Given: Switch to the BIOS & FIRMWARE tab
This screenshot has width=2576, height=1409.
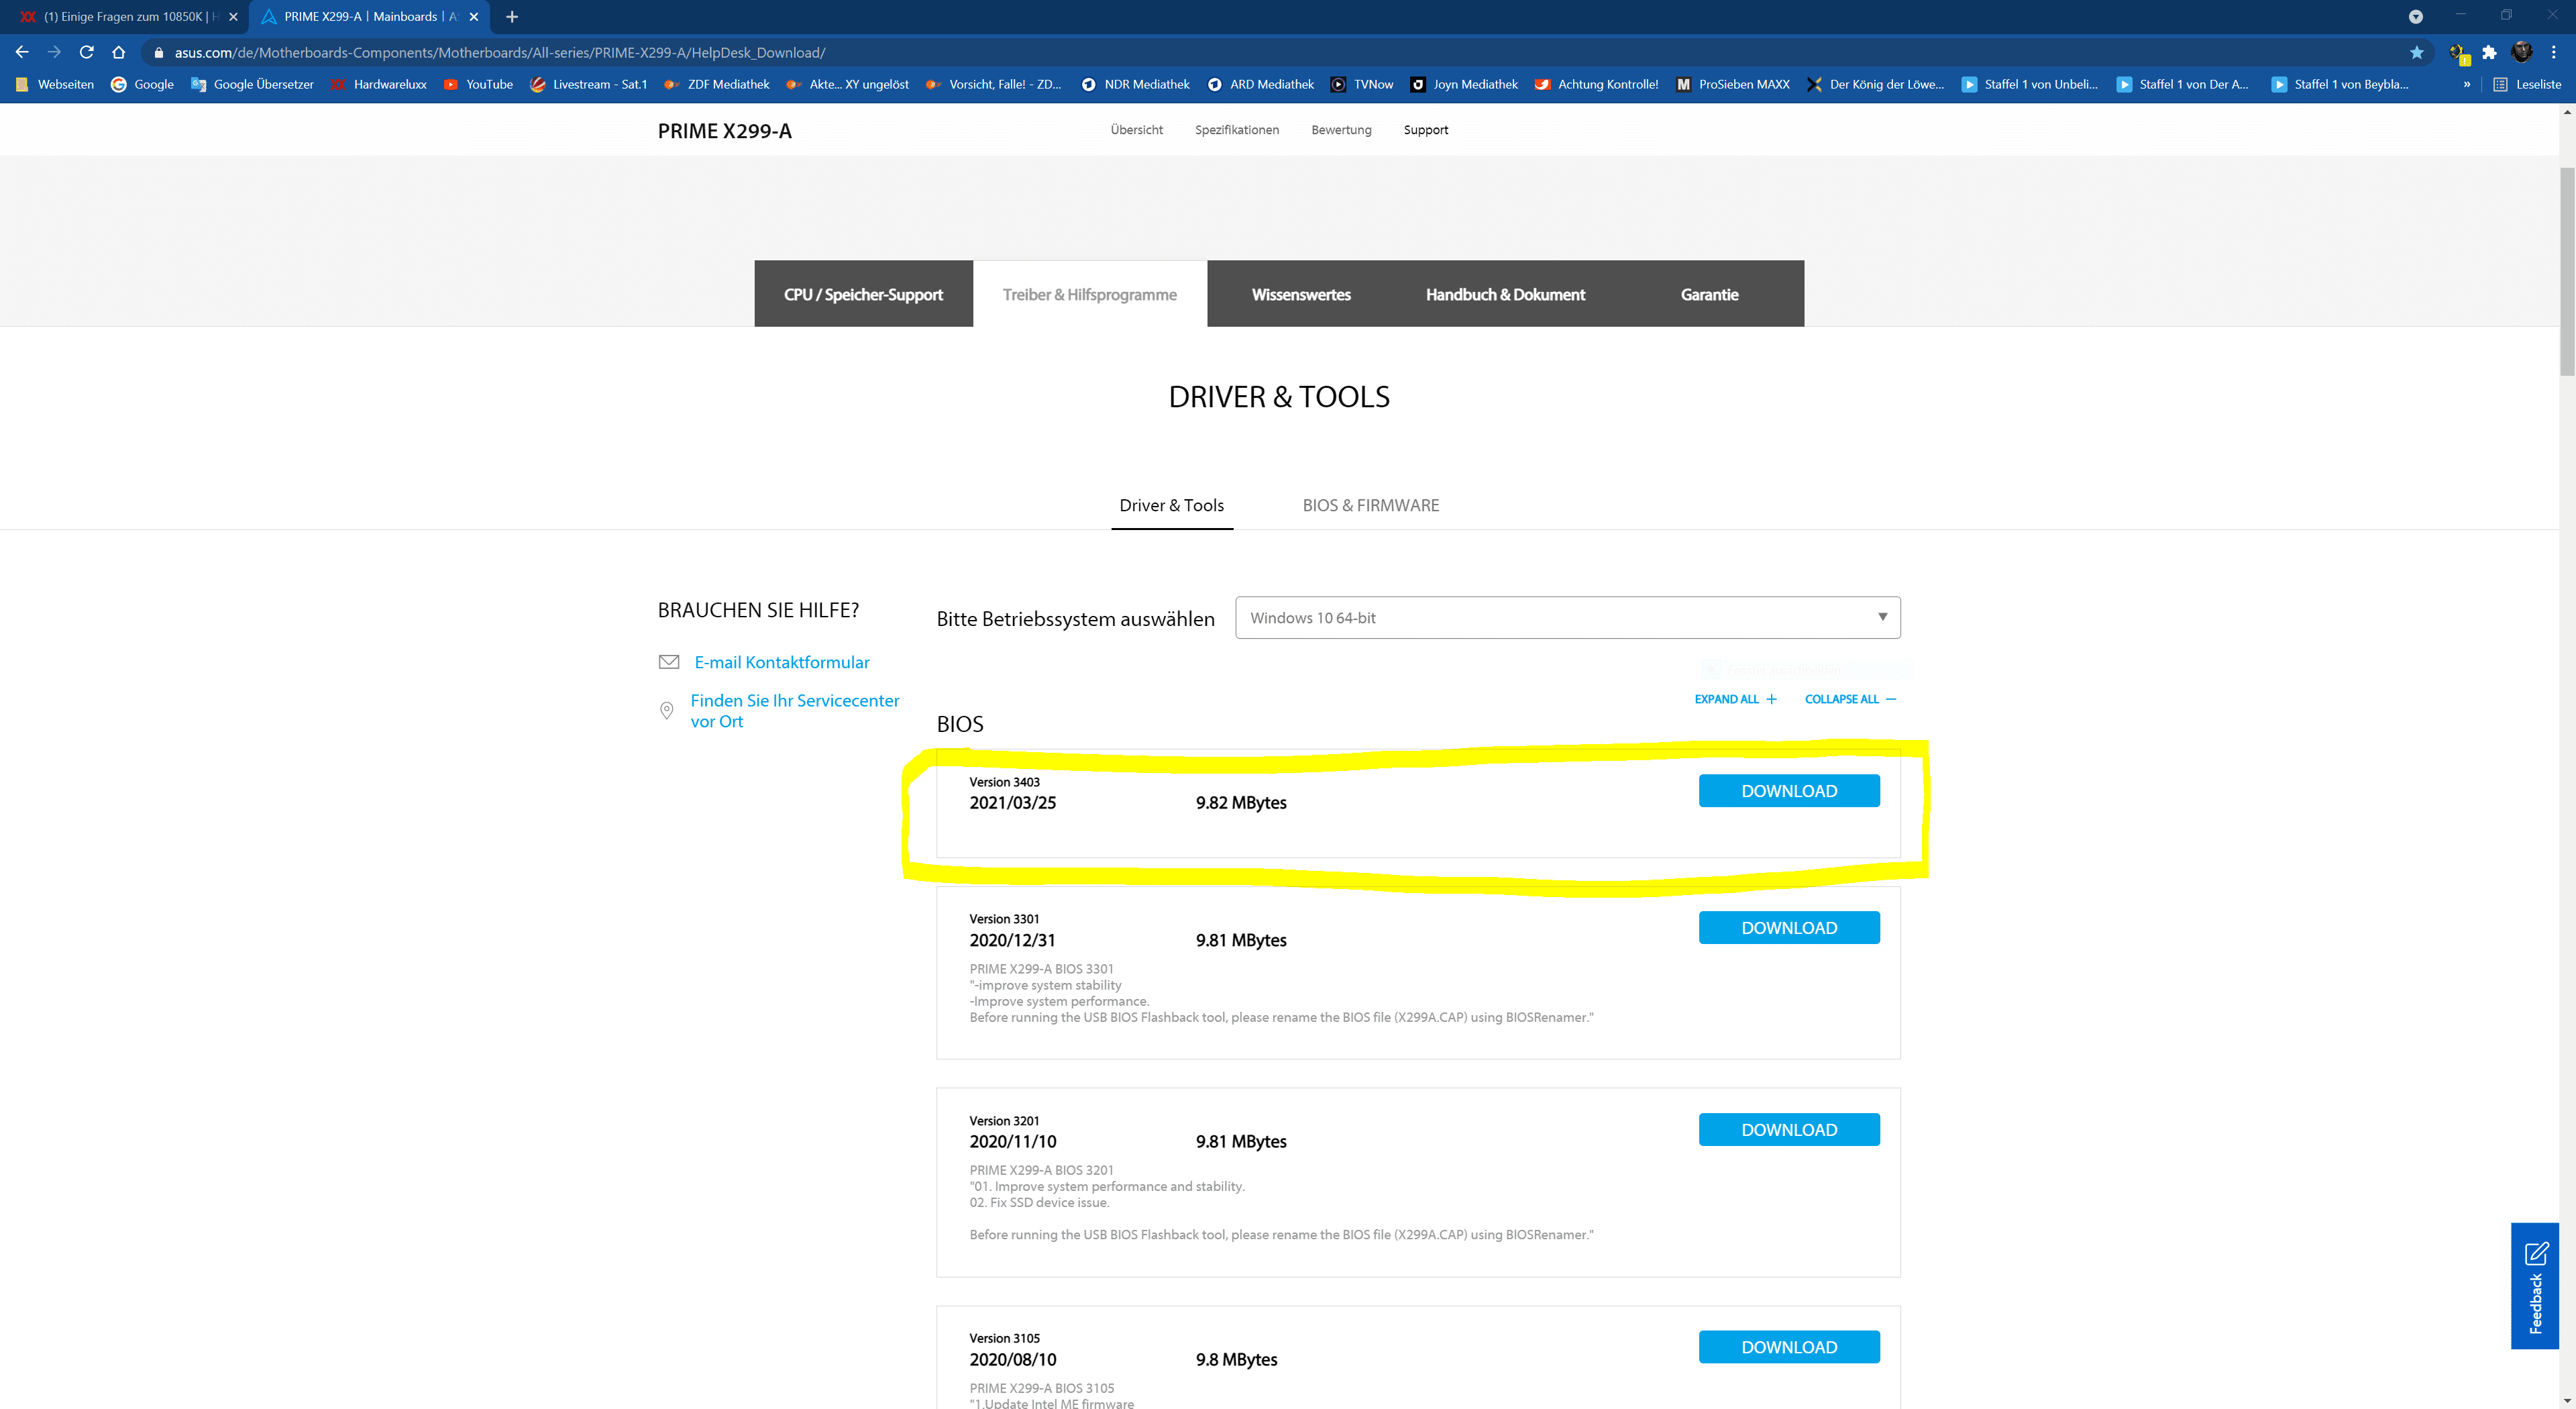Looking at the screenshot, I should (x=1370, y=505).
